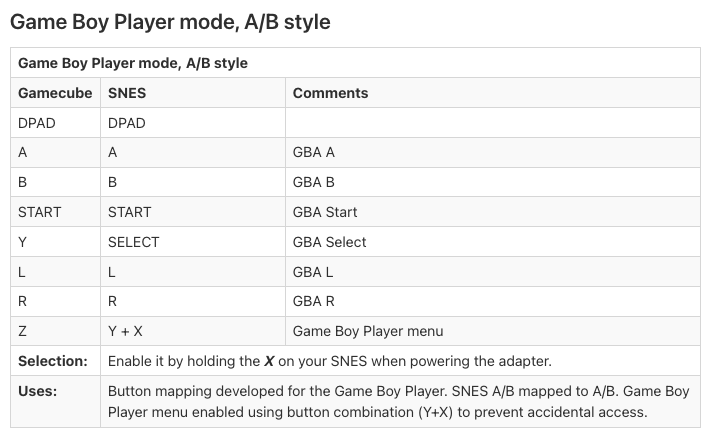Viewport: 719px width, 447px height.
Task: Select the table caption row text
Action: click(x=133, y=63)
